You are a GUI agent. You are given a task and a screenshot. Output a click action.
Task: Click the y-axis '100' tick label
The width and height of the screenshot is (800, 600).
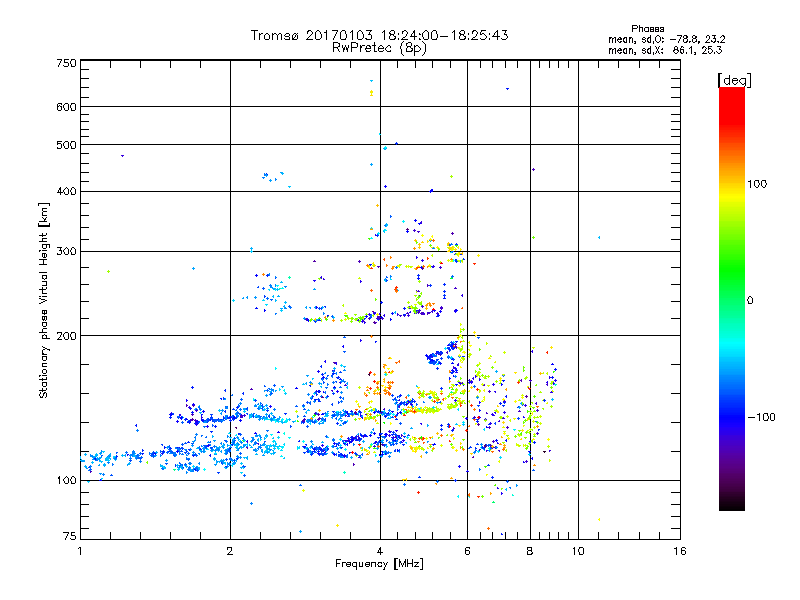(x=66, y=481)
